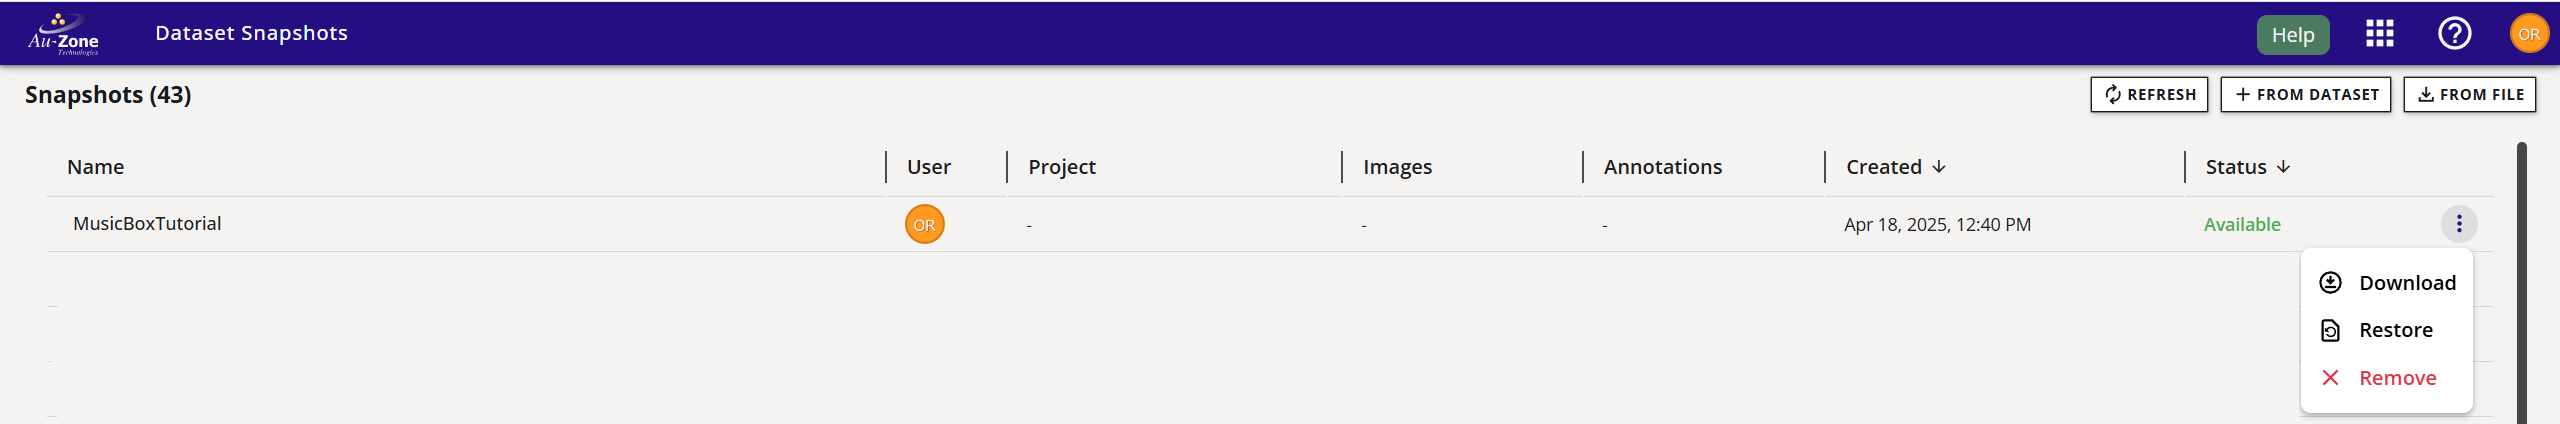Click the question mark help icon
This screenshot has height=424, width=2560.
coord(2454,34)
